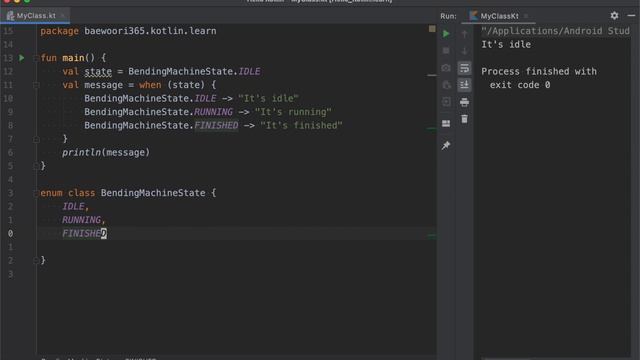Click the package name baewoori365.kotlin.learn
The image size is (640, 360).
pos(150,31)
